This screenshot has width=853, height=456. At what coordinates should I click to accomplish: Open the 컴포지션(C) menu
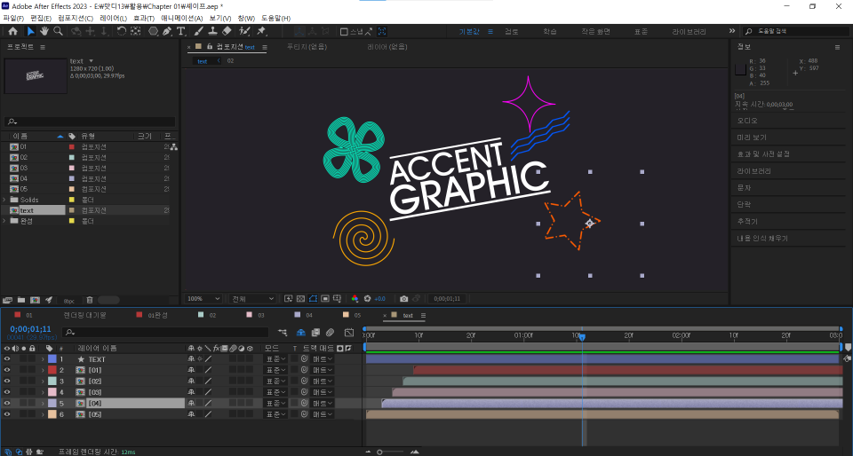coord(76,18)
